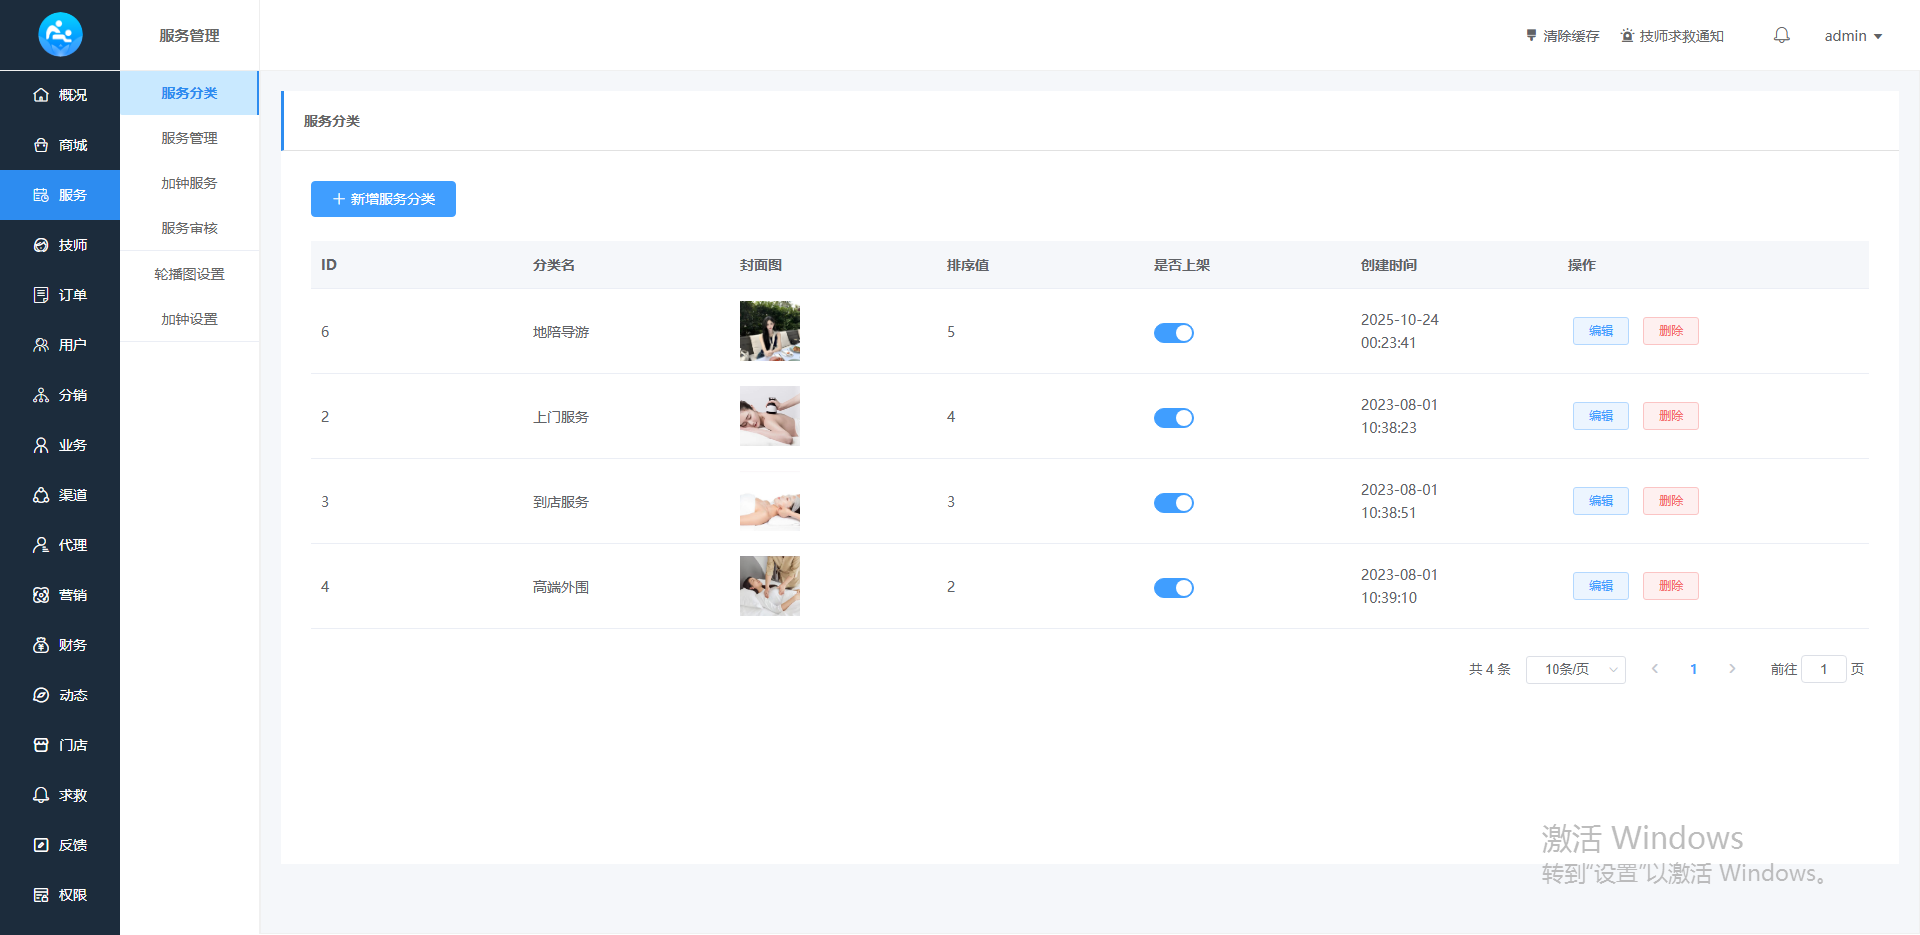Delete the 到店服务 category row
Screen dimensions: 1920x935
(x=1670, y=501)
